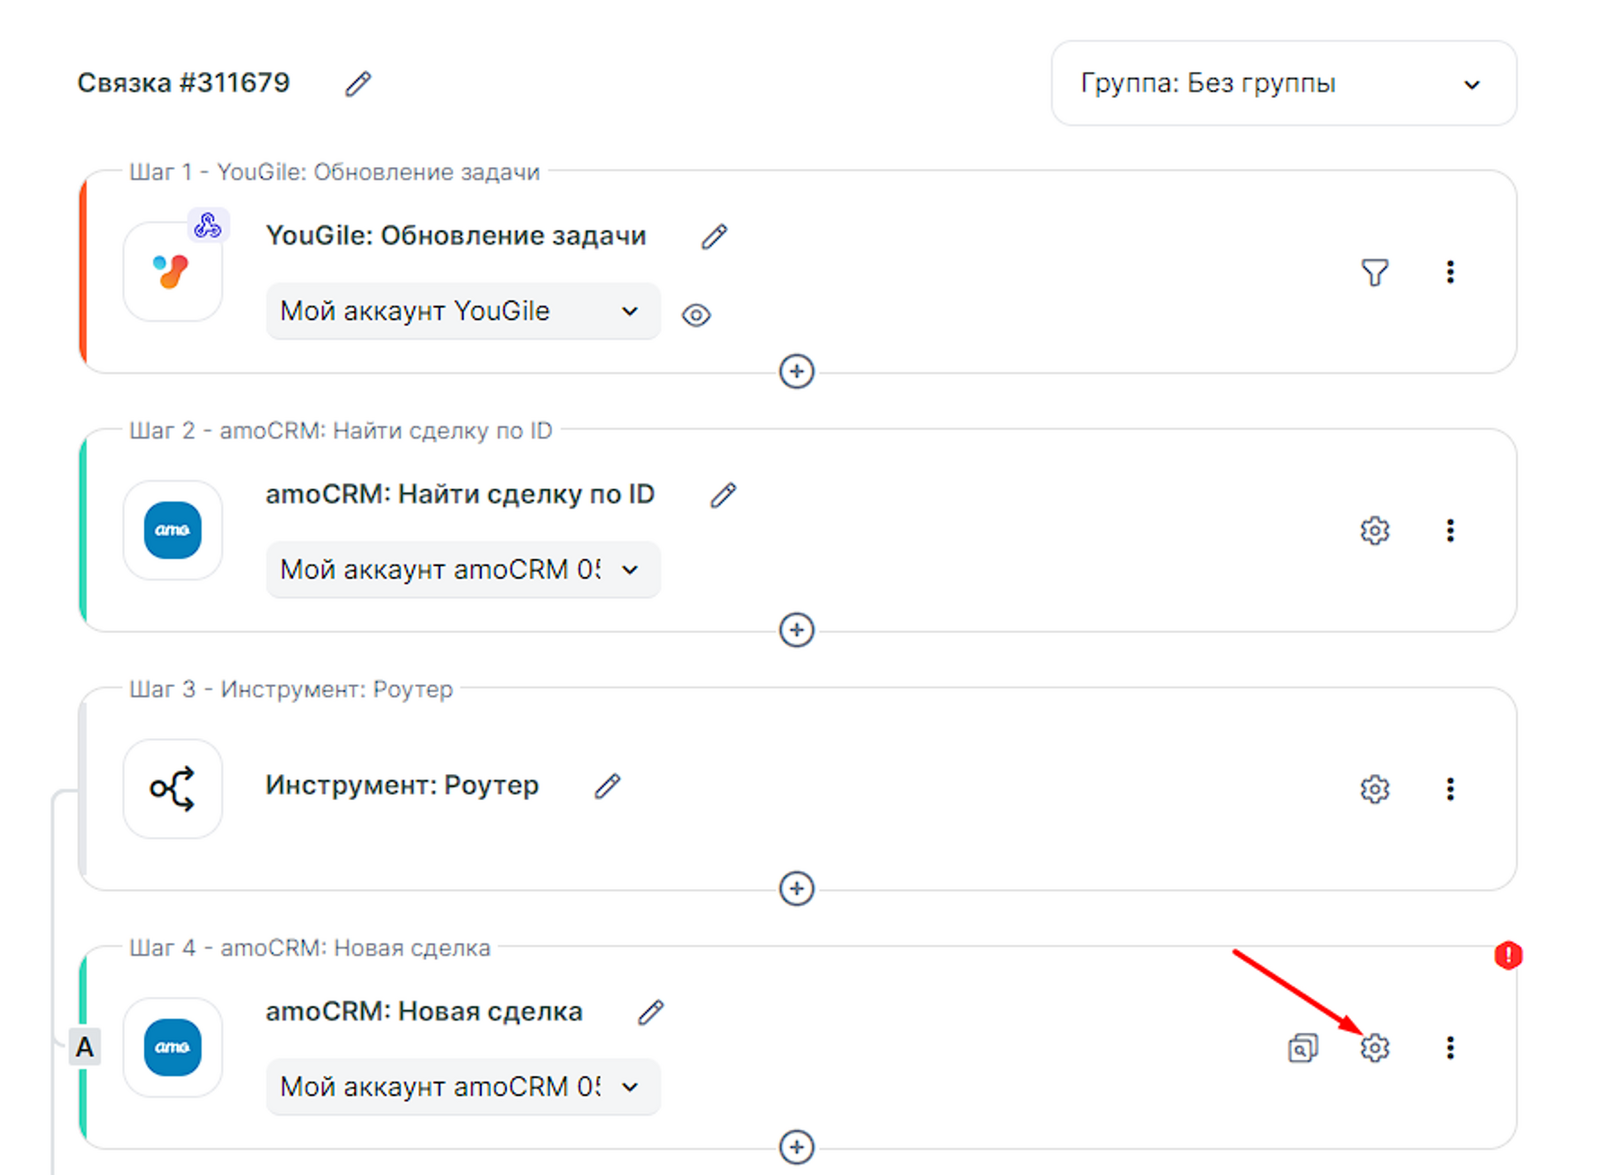
Task: Open settings gear for Новая сделка step
Action: coord(1375,1048)
